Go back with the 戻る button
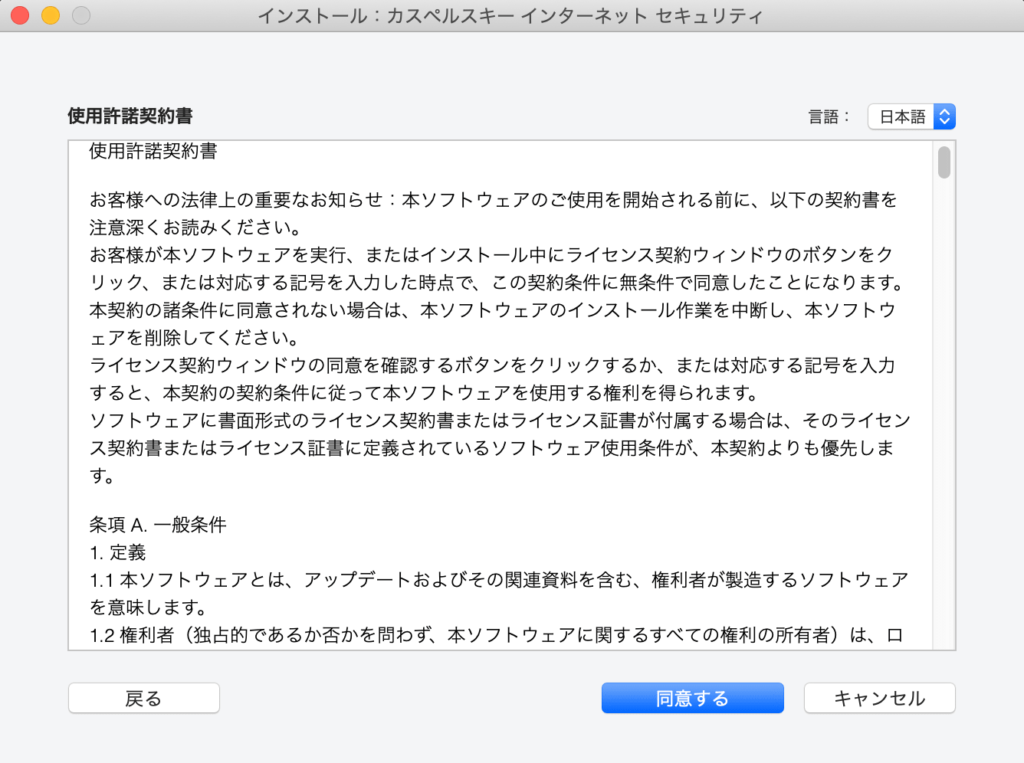1024x763 pixels. tap(144, 698)
